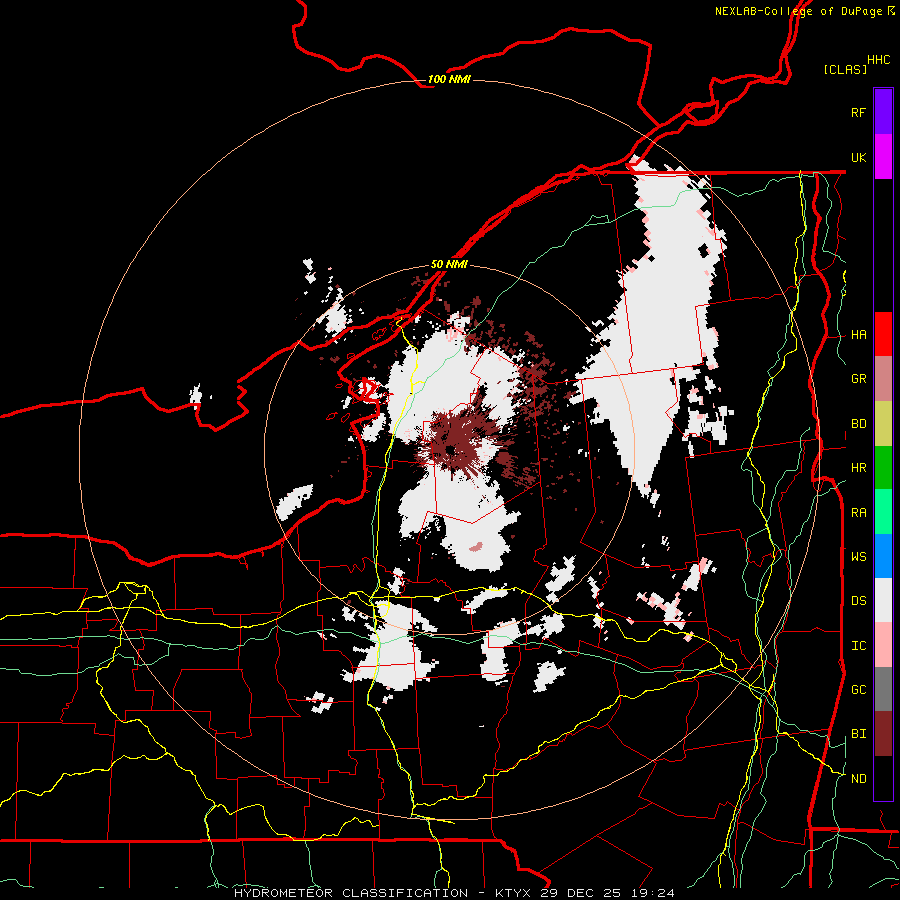This screenshot has width=900, height=900.
Task: Click the "BI" legend label
Action: tap(858, 734)
